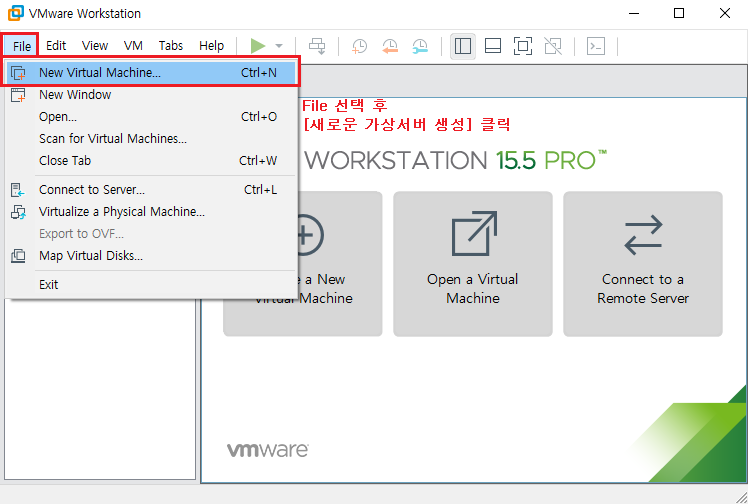The image size is (748, 504).
Task: Minimize the VMware Workstation window
Action: tap(634, 13)
